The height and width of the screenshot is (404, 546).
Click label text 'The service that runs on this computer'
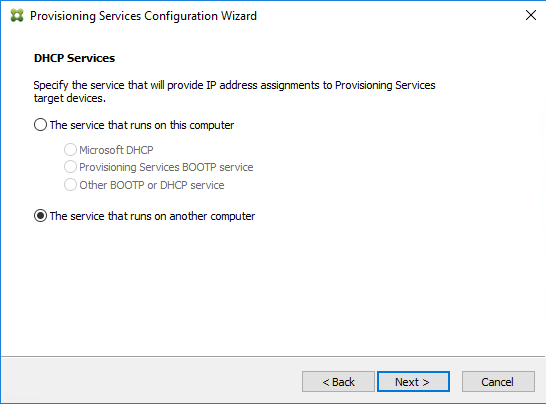click(142, 125)
